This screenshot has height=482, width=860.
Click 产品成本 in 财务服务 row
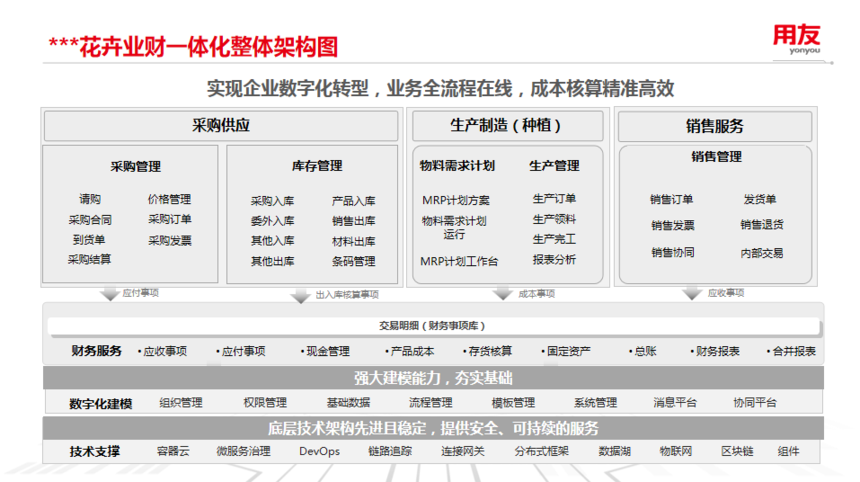(412, 351)
